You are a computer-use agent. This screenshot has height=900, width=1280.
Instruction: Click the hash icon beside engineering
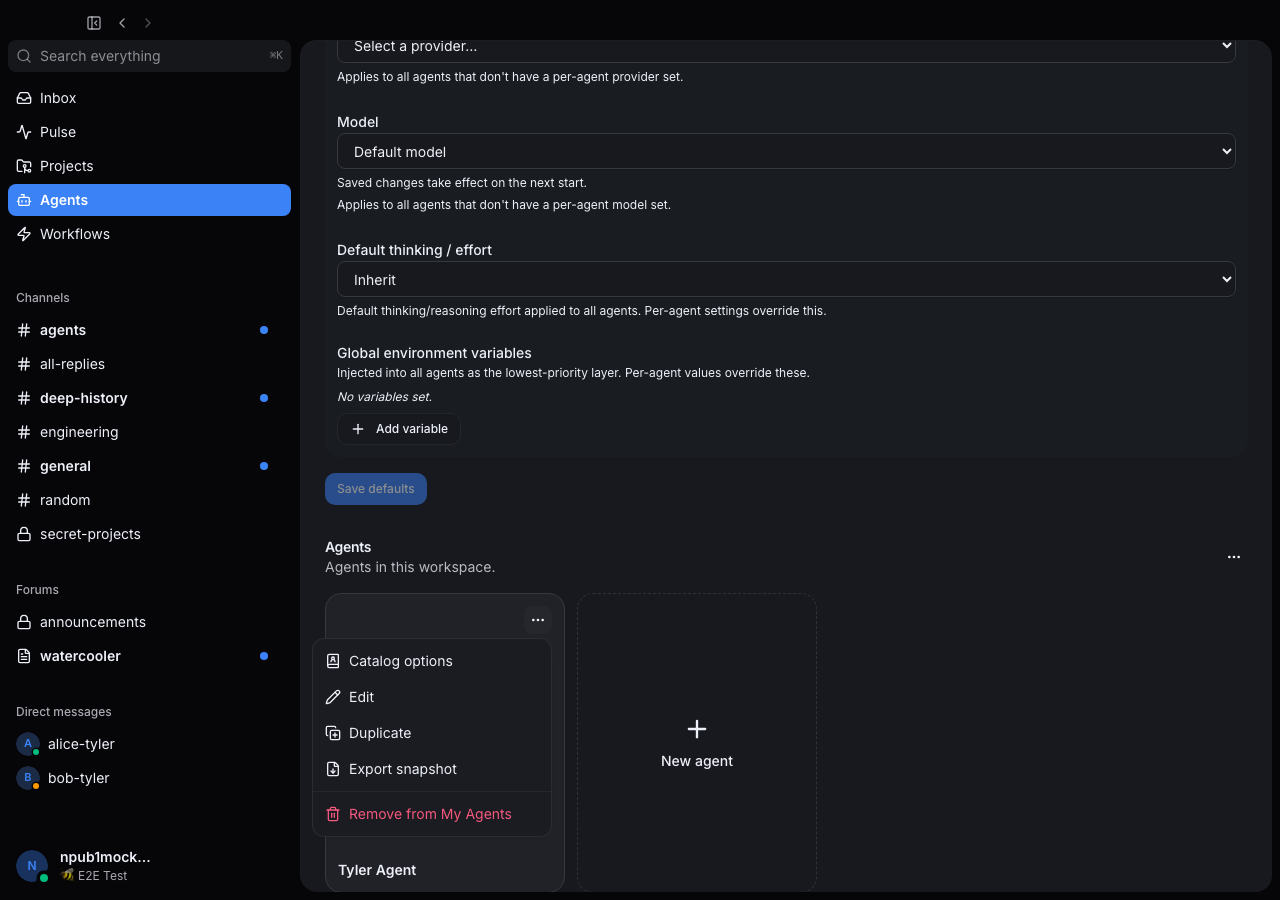point(24,432)
